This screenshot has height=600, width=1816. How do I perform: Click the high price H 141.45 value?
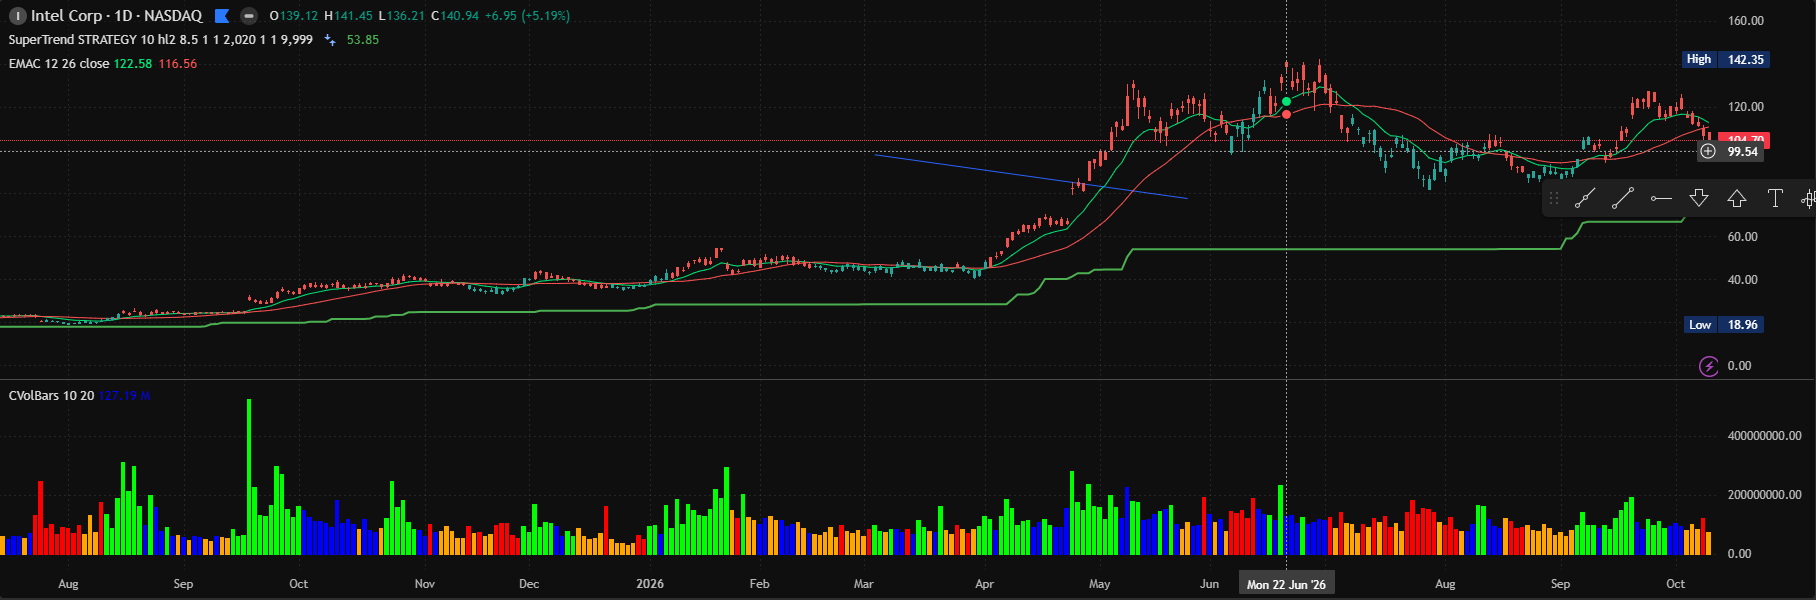tap(348, 16)
